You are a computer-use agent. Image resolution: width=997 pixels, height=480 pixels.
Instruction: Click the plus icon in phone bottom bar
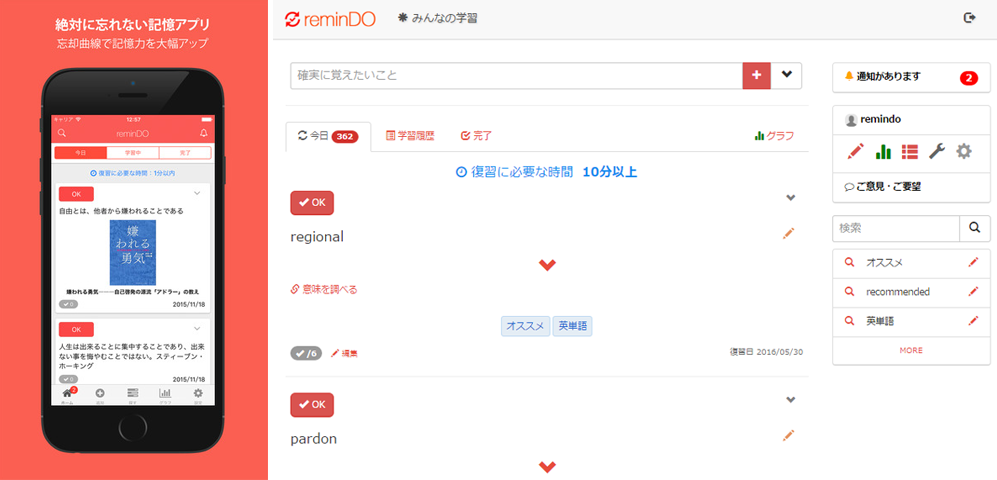(x=100, y=394)
